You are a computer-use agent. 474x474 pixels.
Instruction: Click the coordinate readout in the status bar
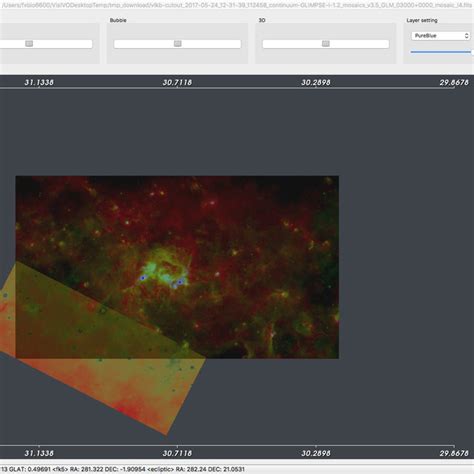tap(122, 469)
